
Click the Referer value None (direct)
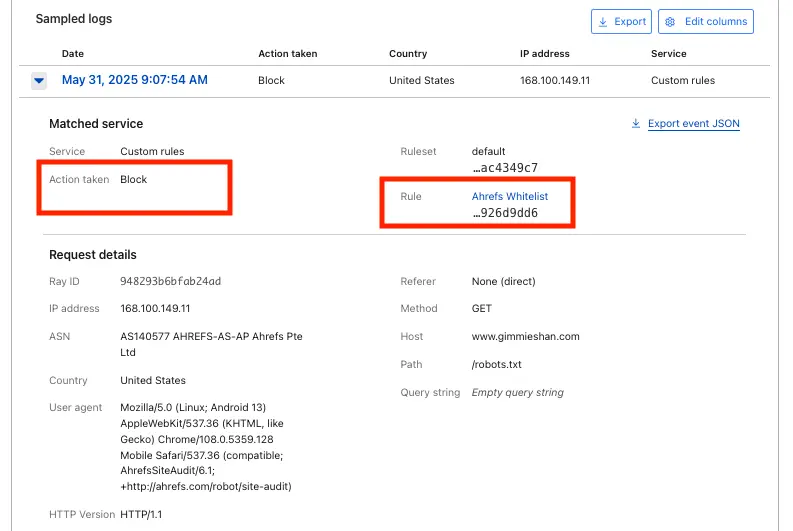(x=504, y=281)
